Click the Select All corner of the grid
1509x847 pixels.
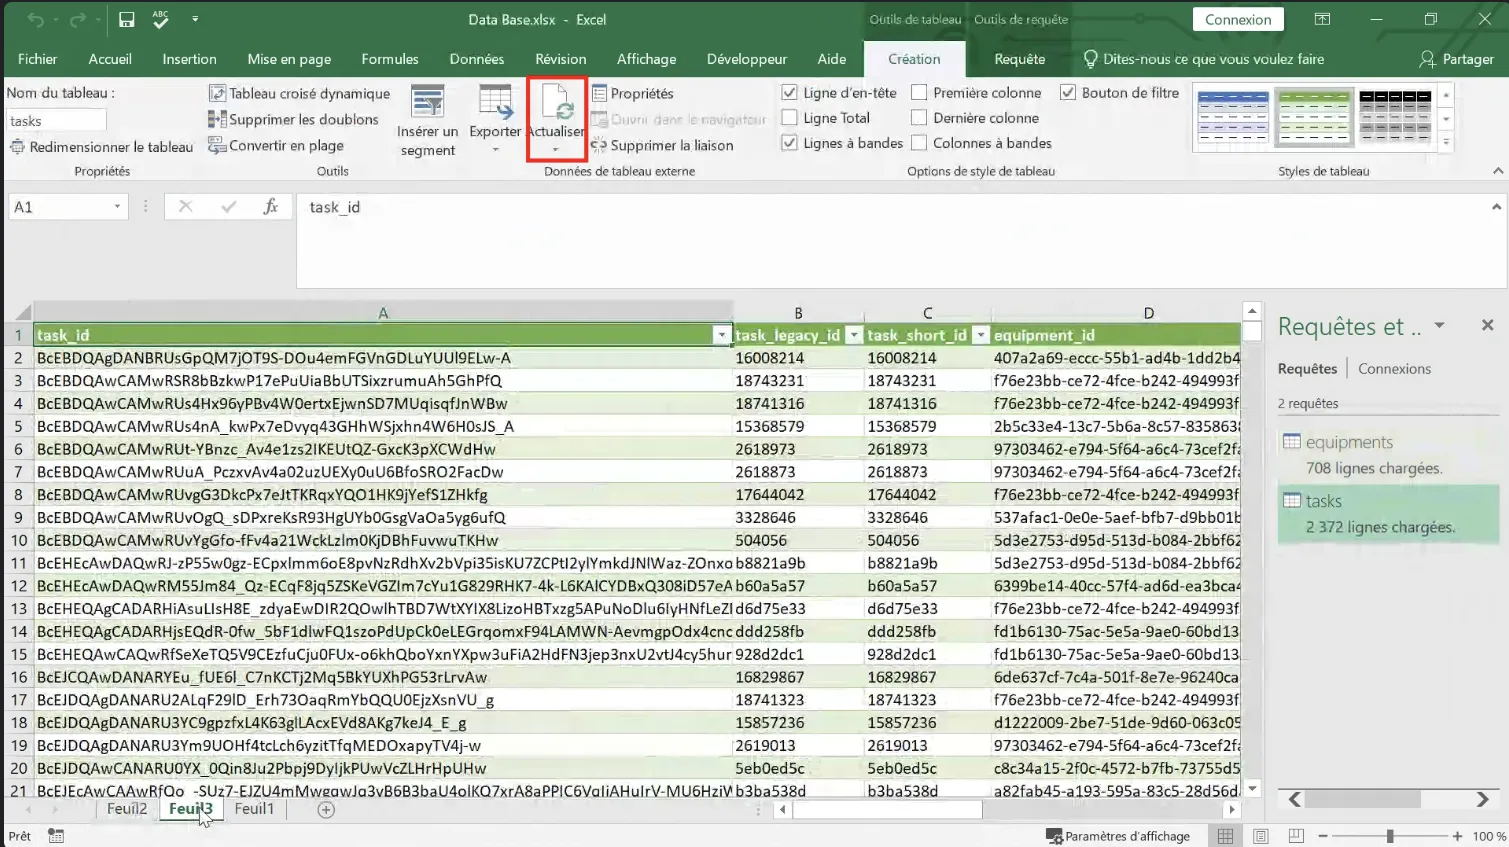point(19,312)
